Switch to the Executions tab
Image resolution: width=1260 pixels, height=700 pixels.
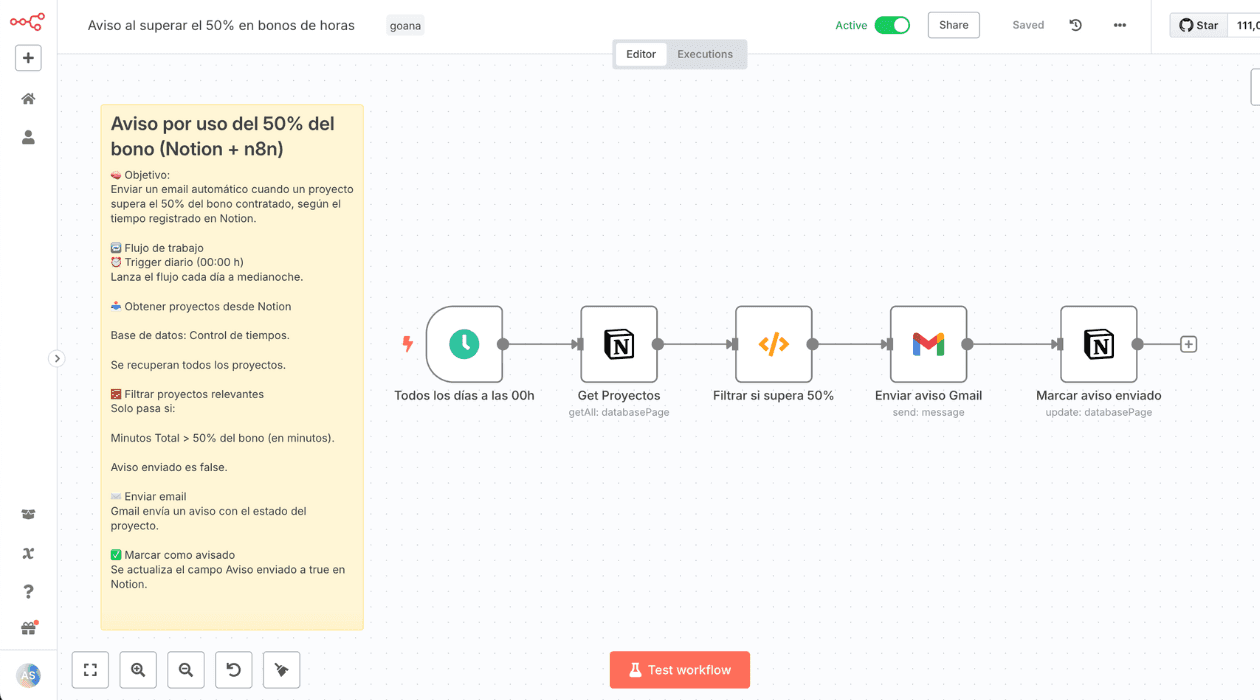(x=705, y=54)
